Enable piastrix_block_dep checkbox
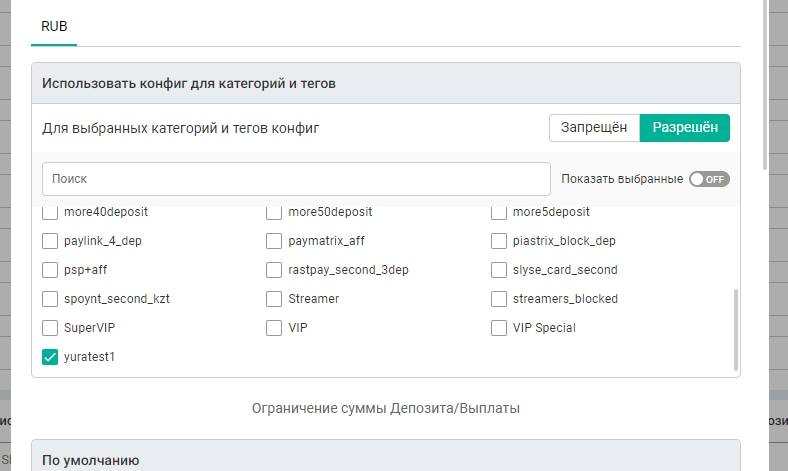 (499, 241)
